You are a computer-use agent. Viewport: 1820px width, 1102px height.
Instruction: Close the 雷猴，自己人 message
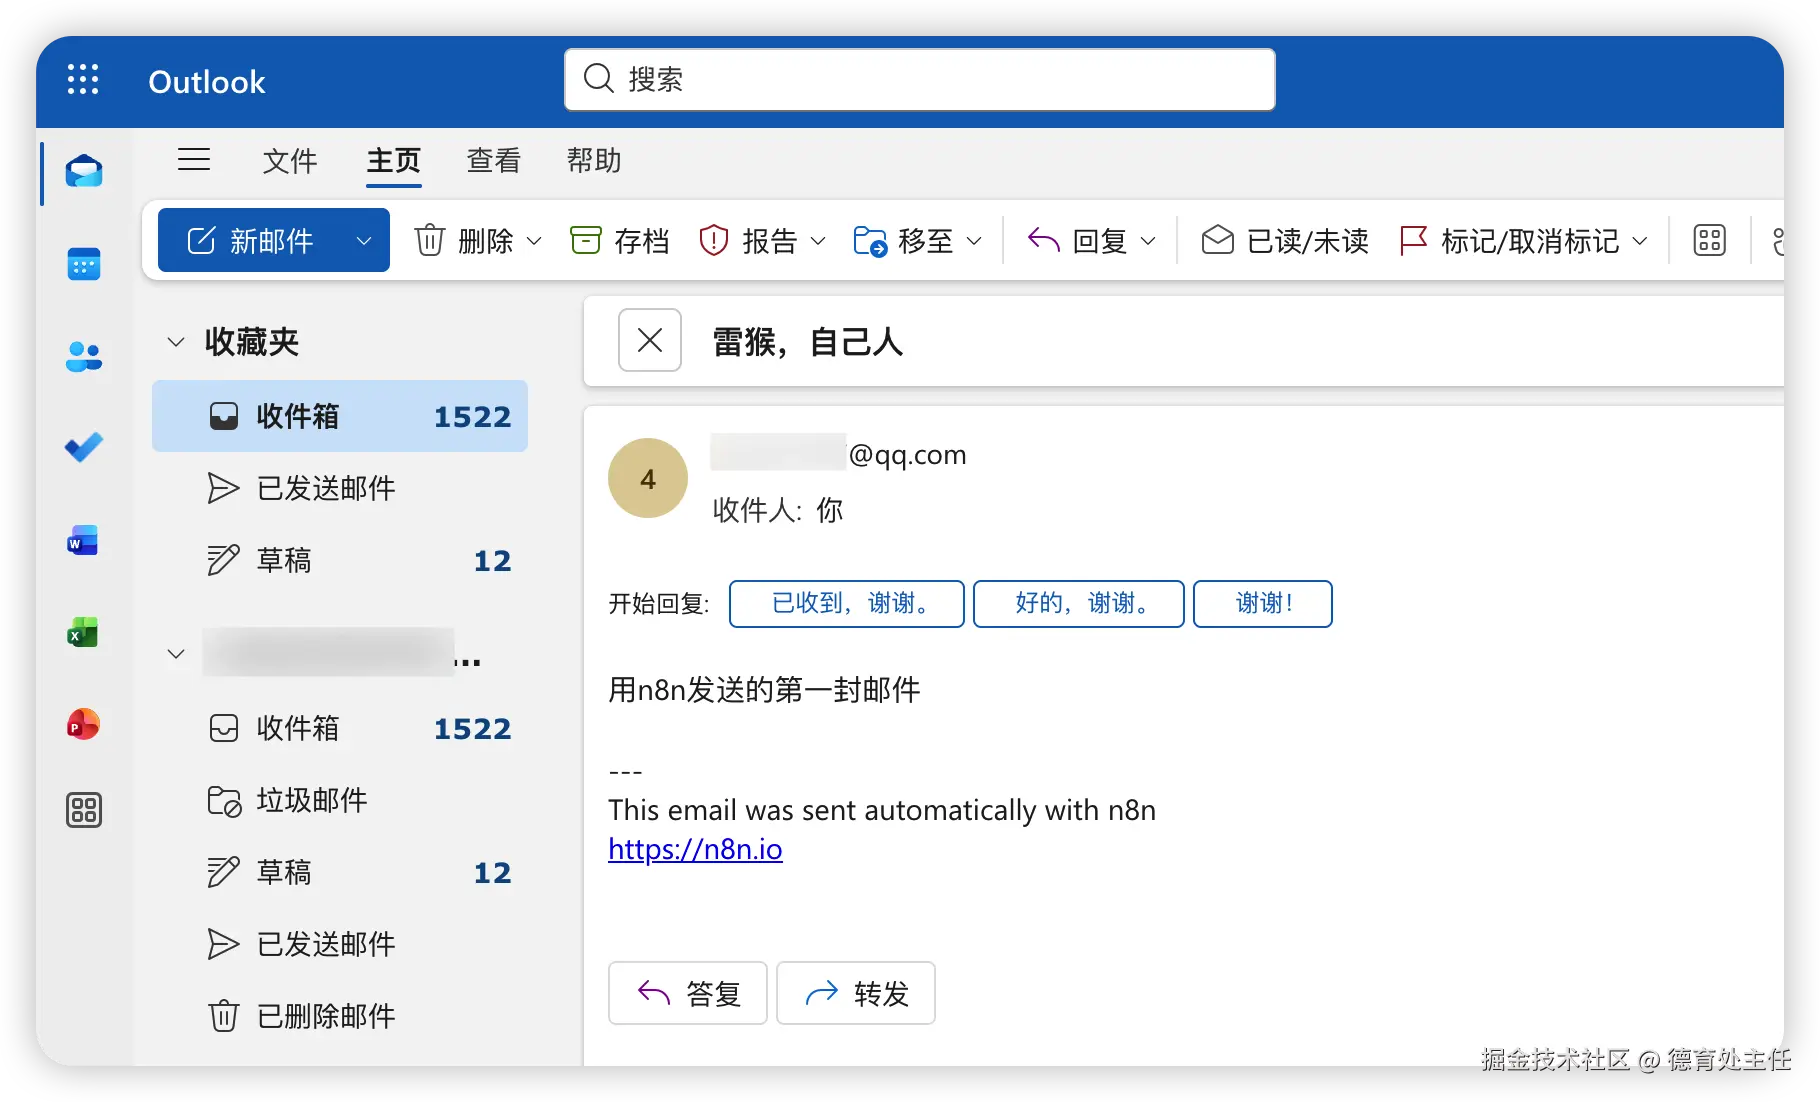tap(650, 340)
